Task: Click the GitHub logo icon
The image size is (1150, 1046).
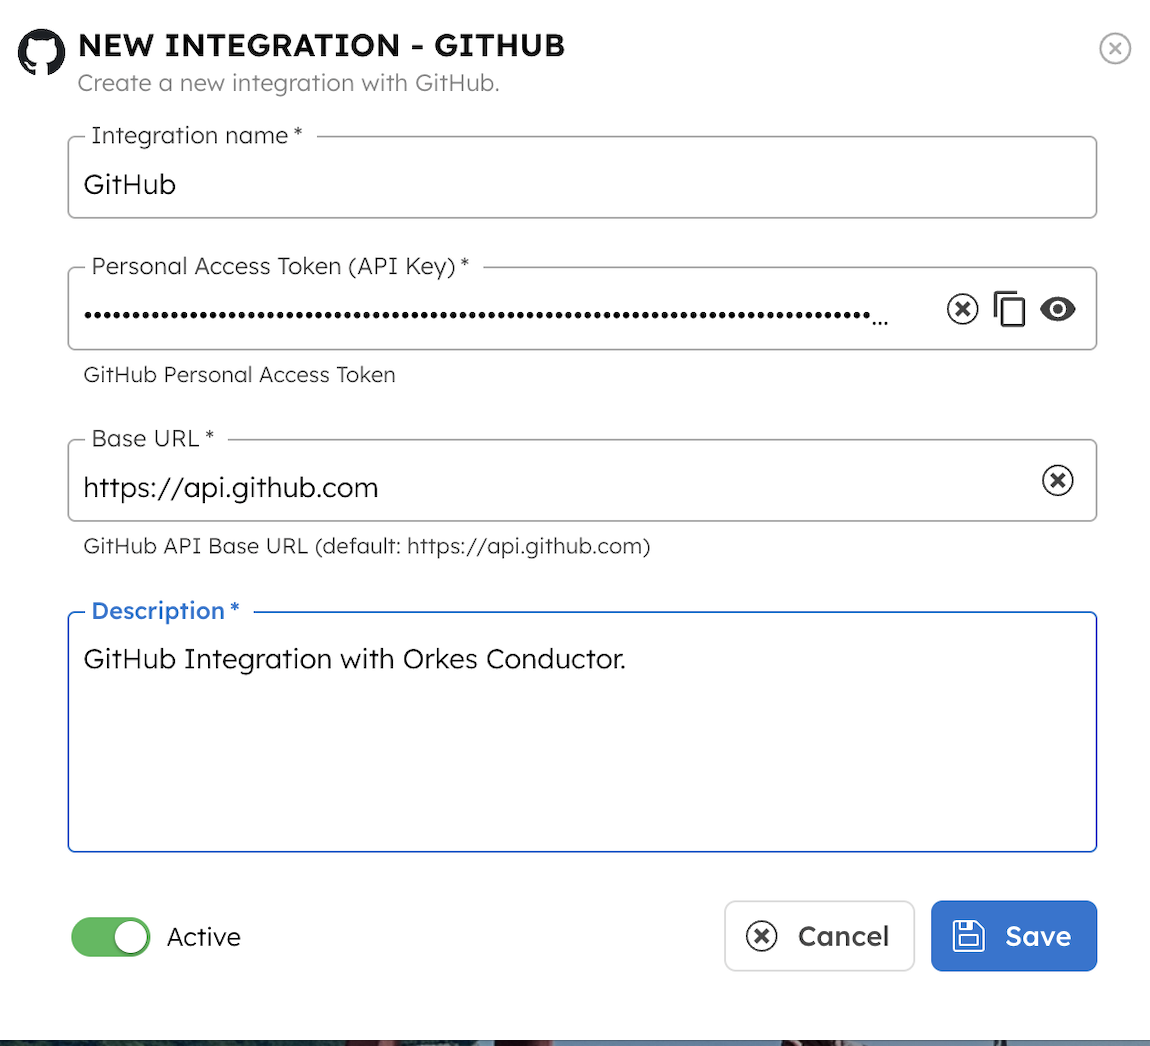Action: 41,51
